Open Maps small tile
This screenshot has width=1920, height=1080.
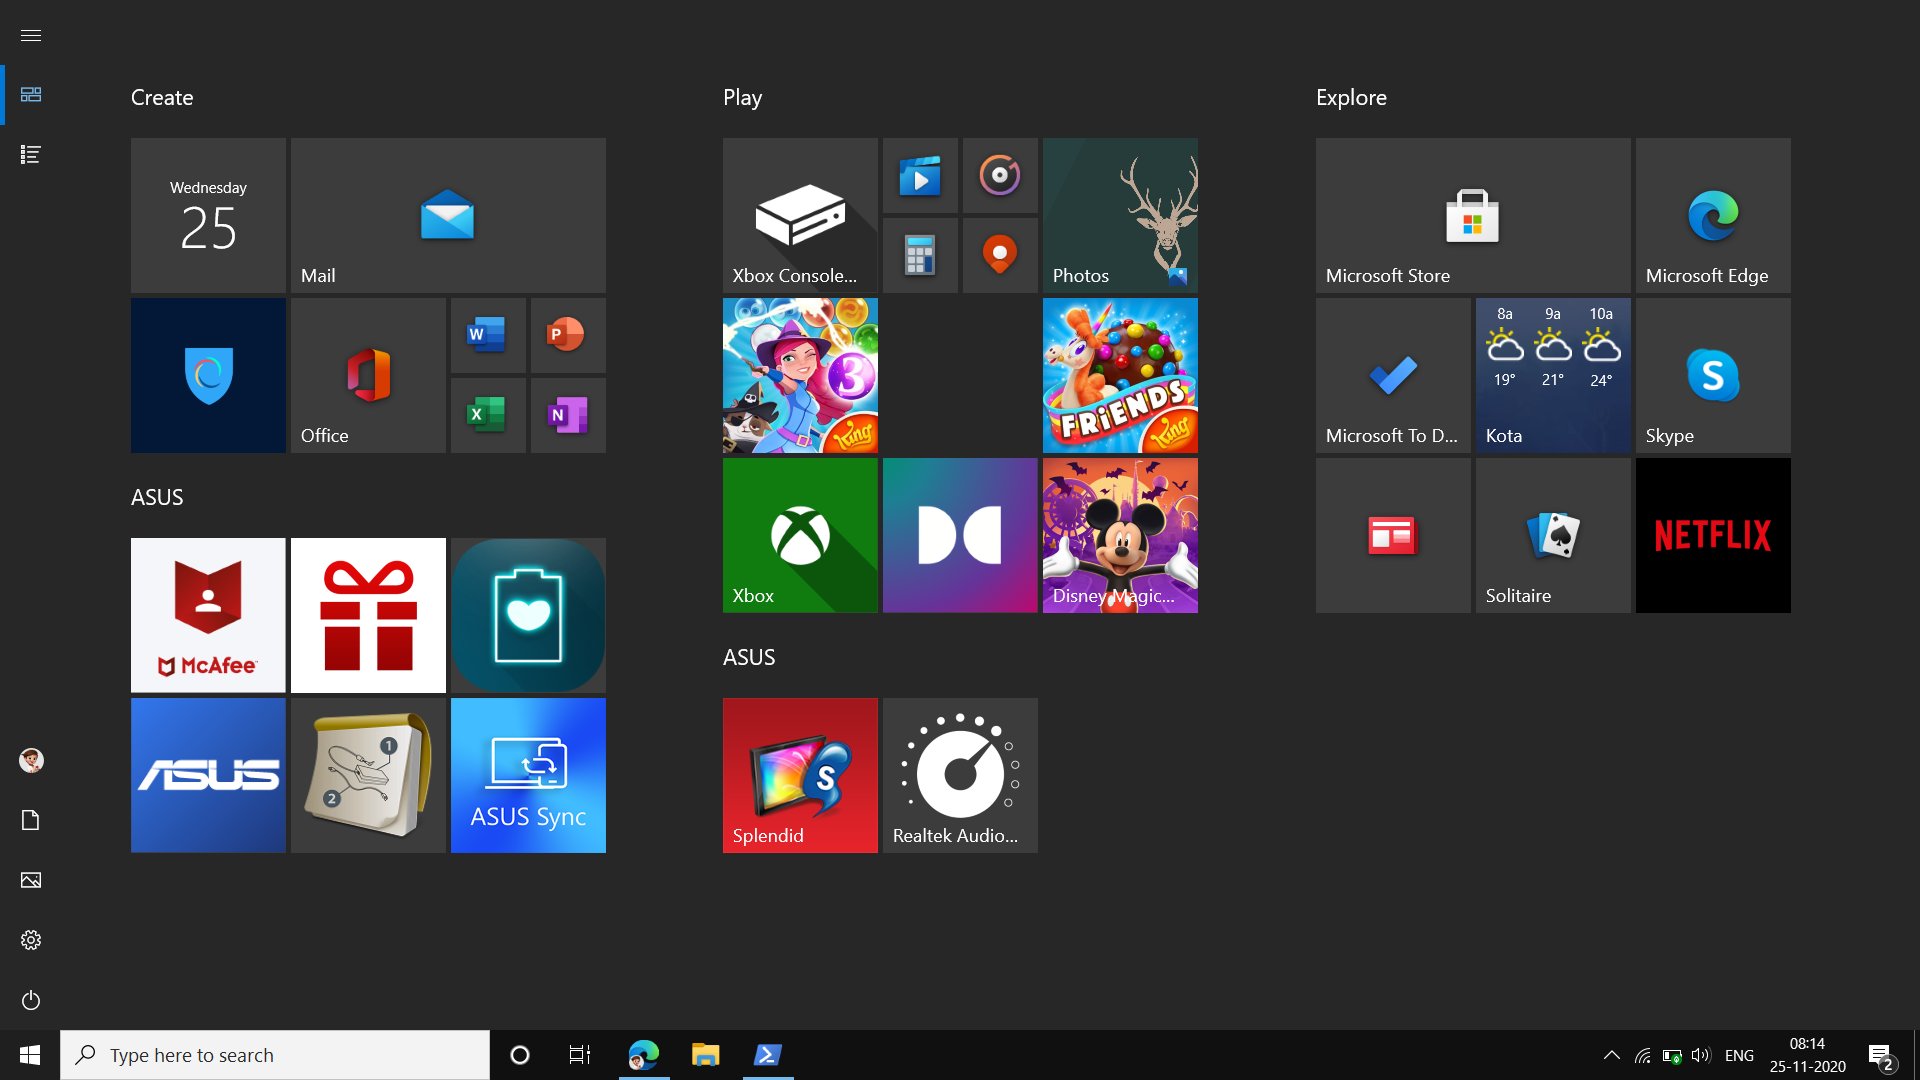coord(1000,255)
